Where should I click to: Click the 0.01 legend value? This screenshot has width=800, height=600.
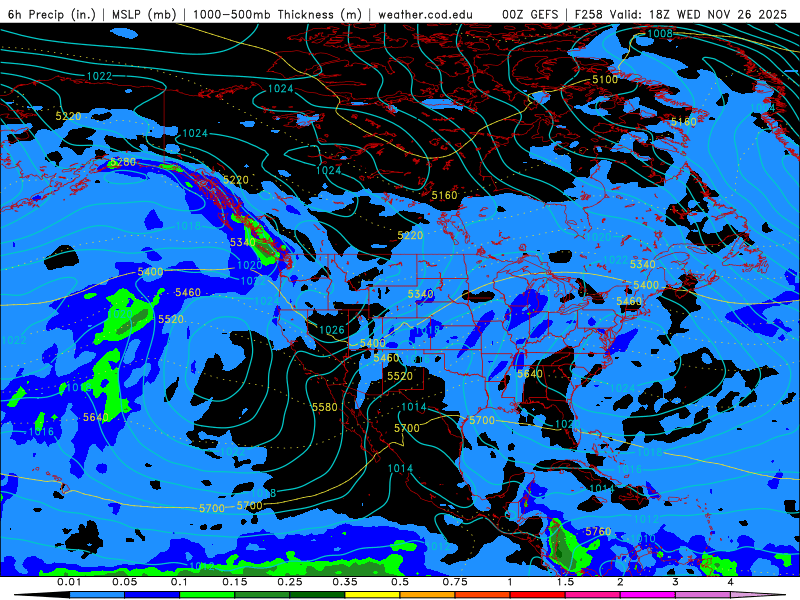pyautogui.click(x=69, y=582)
